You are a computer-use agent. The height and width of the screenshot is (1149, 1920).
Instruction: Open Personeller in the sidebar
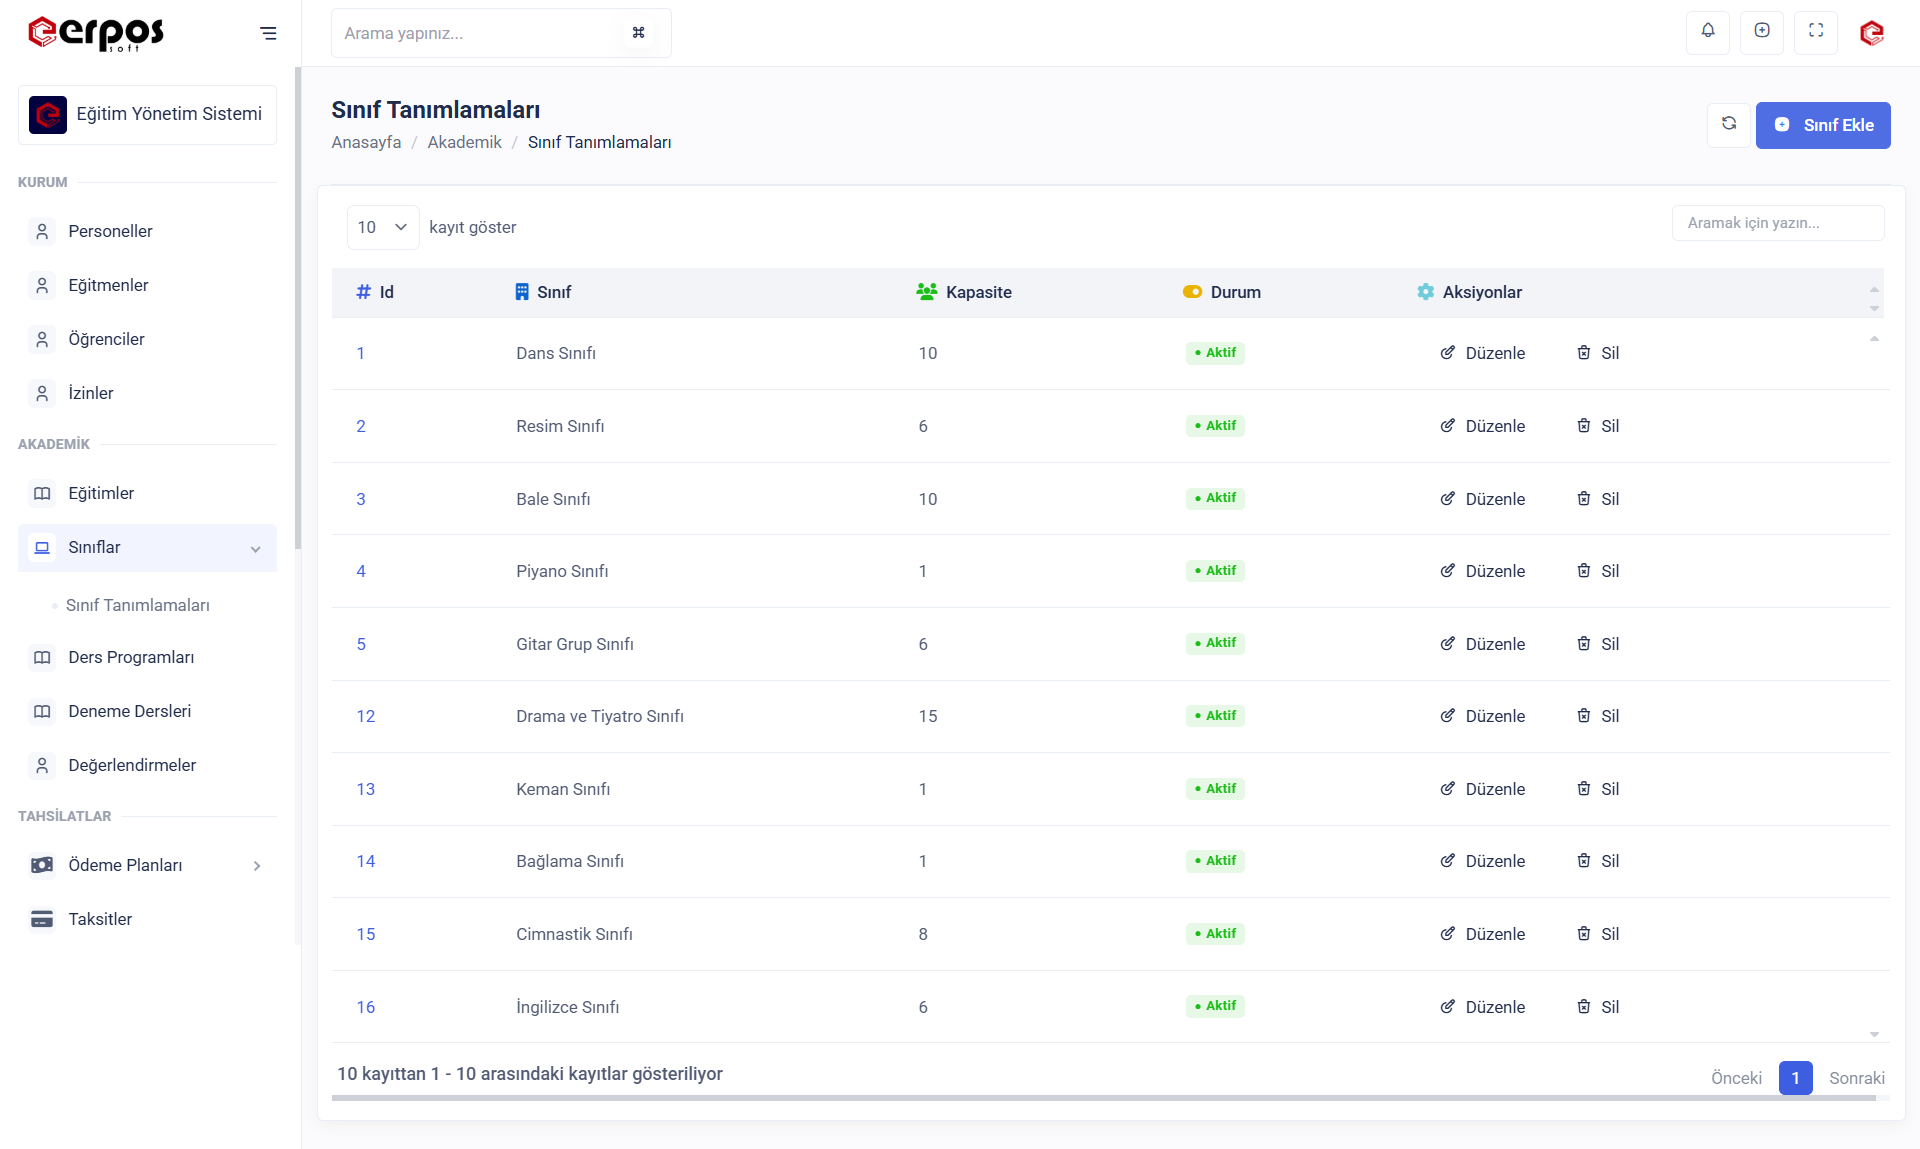pos(110,231)
